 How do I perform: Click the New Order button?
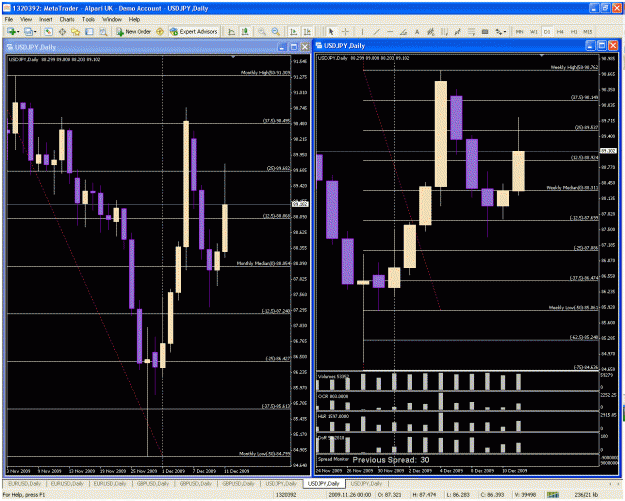134,31
